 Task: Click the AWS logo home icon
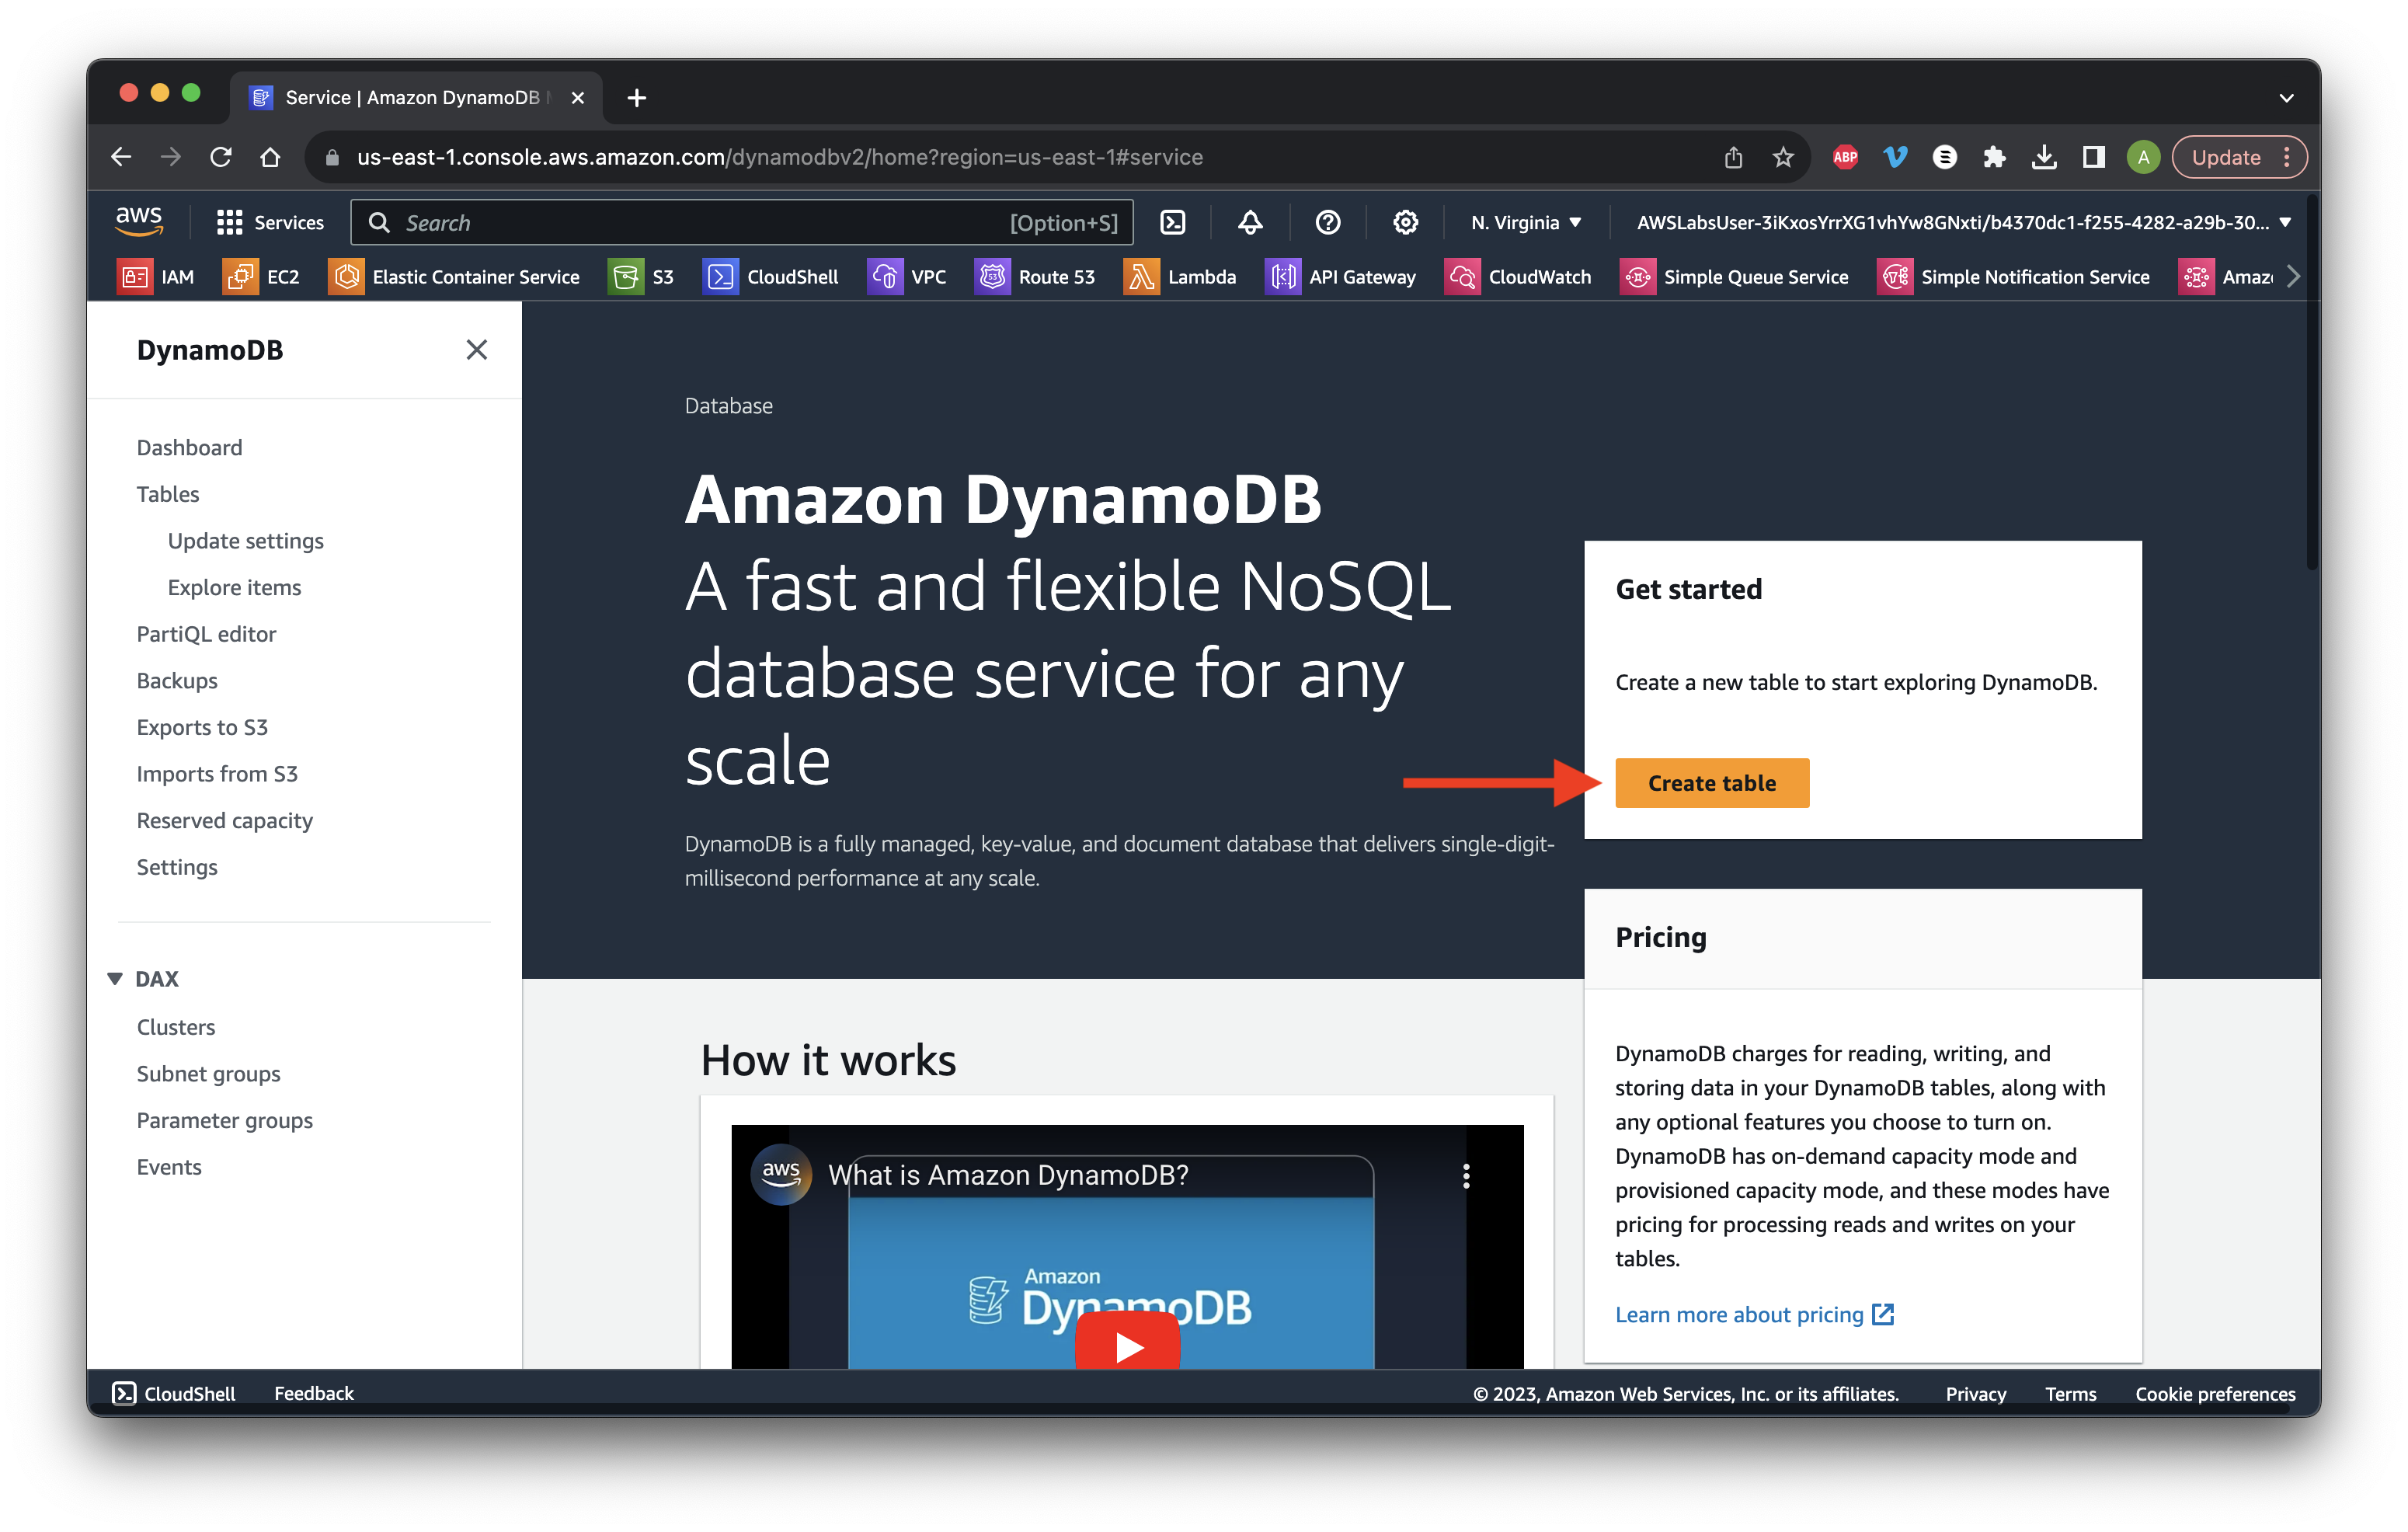pyautogui.click(x=139, y=222)
